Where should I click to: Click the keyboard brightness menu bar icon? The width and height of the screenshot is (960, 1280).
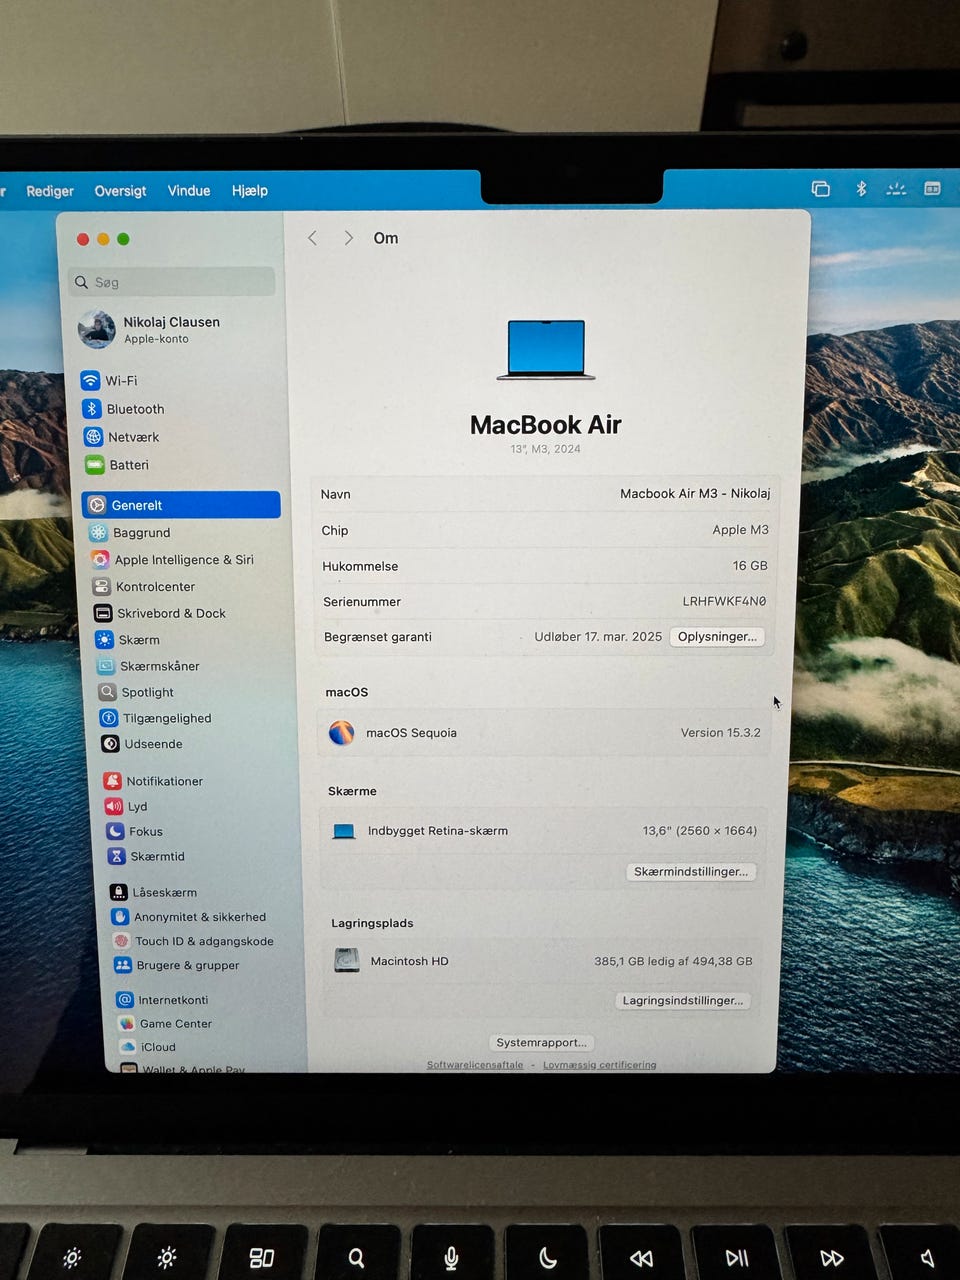point(896,188)
